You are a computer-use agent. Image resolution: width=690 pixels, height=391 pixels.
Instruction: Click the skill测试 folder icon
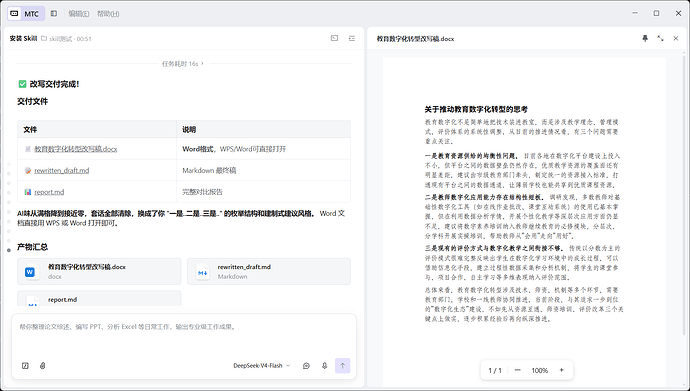pos(44,38)
